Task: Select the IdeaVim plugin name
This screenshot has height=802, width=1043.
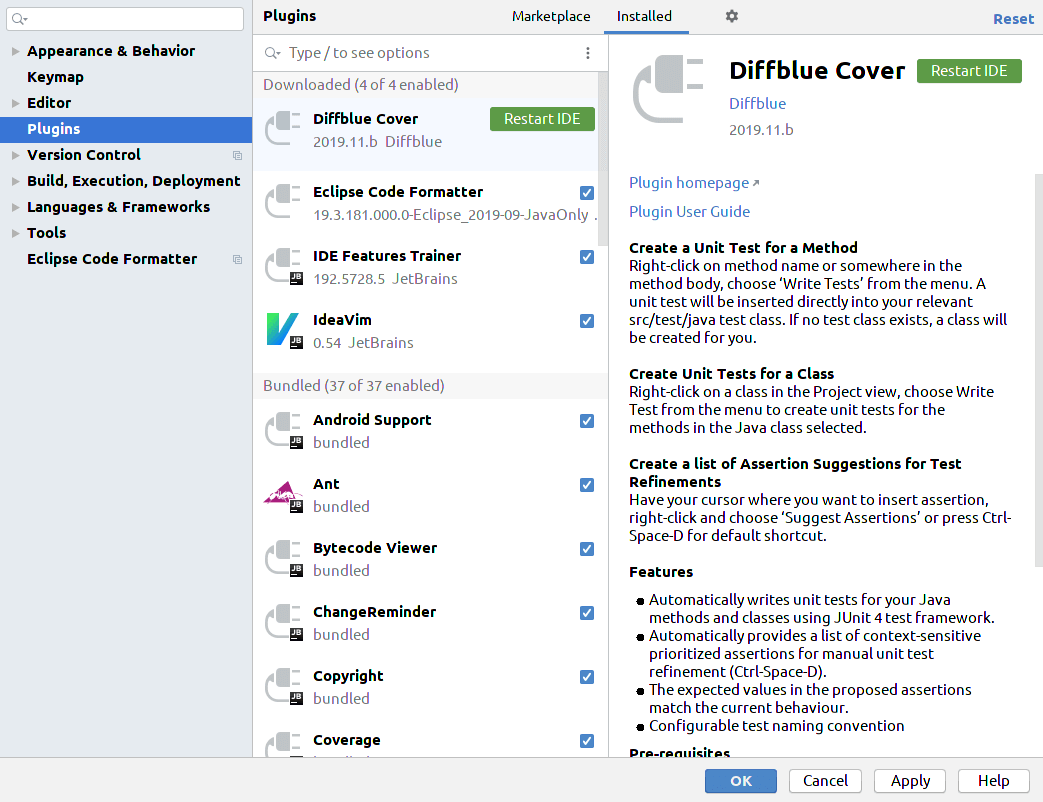Action: (x=342, y=320)
